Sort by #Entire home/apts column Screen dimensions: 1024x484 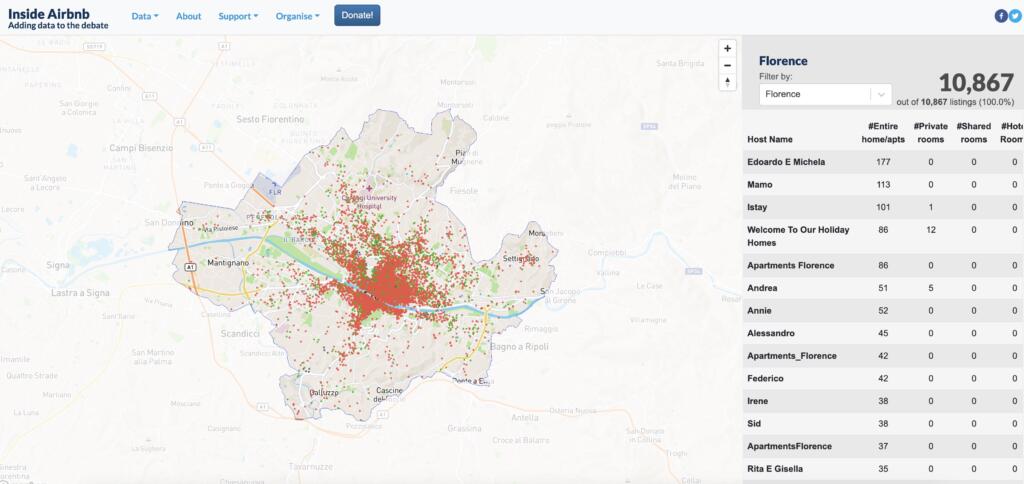pos(882,133)
